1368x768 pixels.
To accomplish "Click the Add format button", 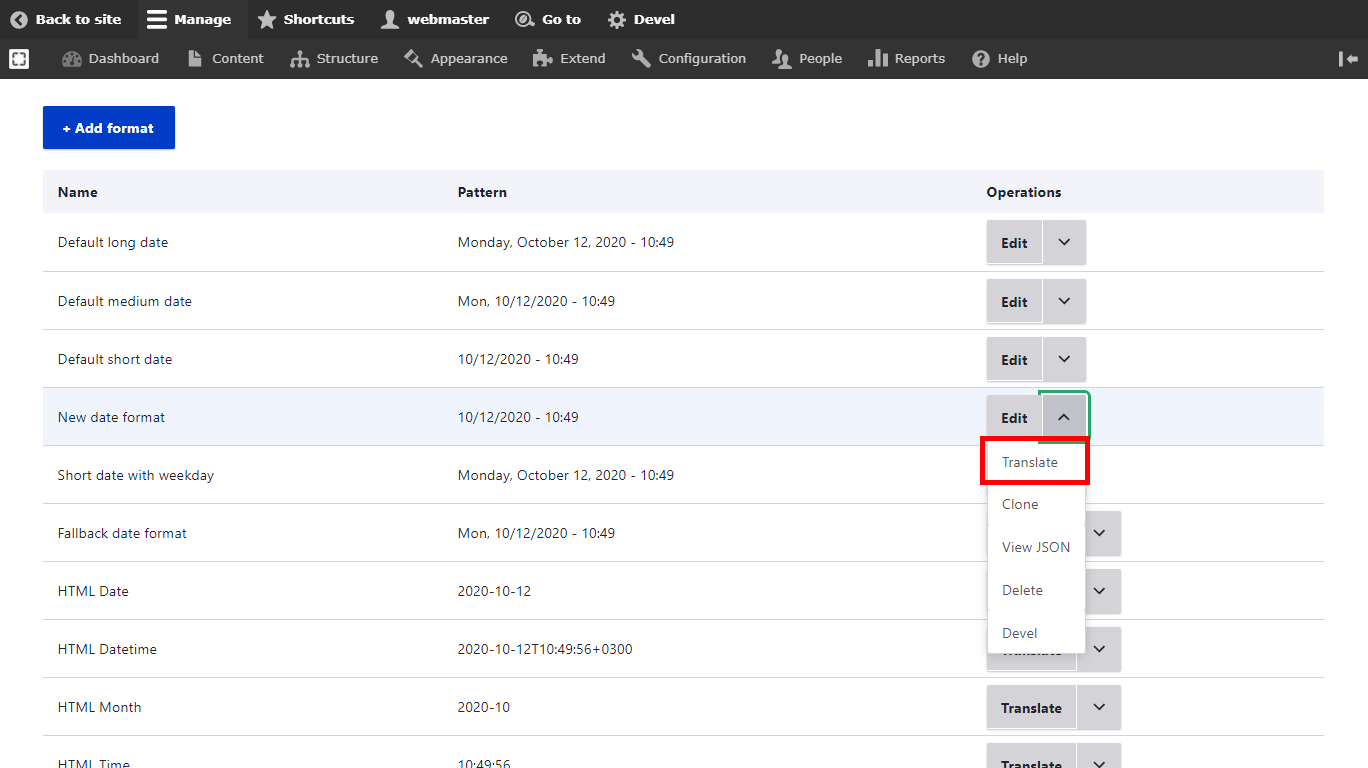I will point(108,128).
